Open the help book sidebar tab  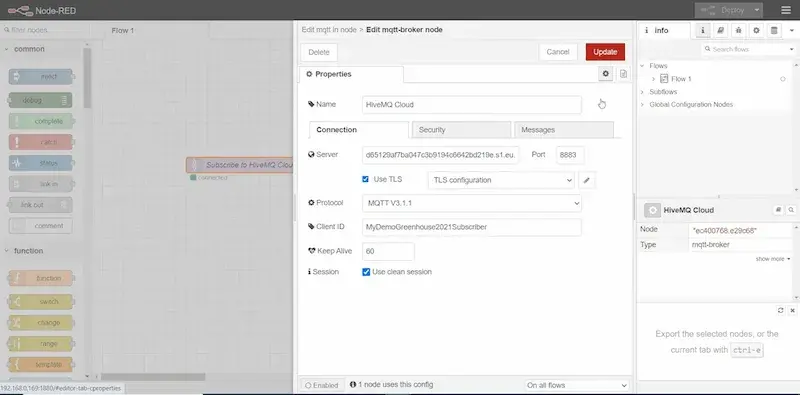coord(720,30)
